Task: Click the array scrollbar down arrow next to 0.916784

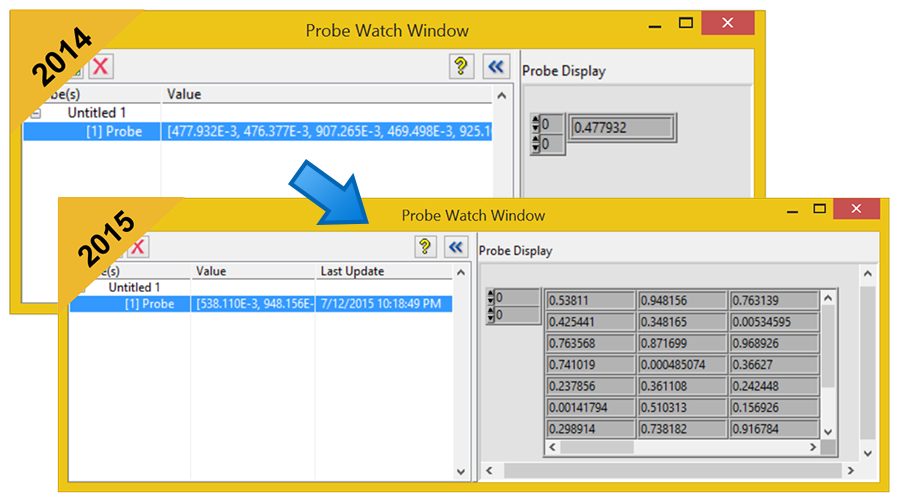Action: coord(827,429)
